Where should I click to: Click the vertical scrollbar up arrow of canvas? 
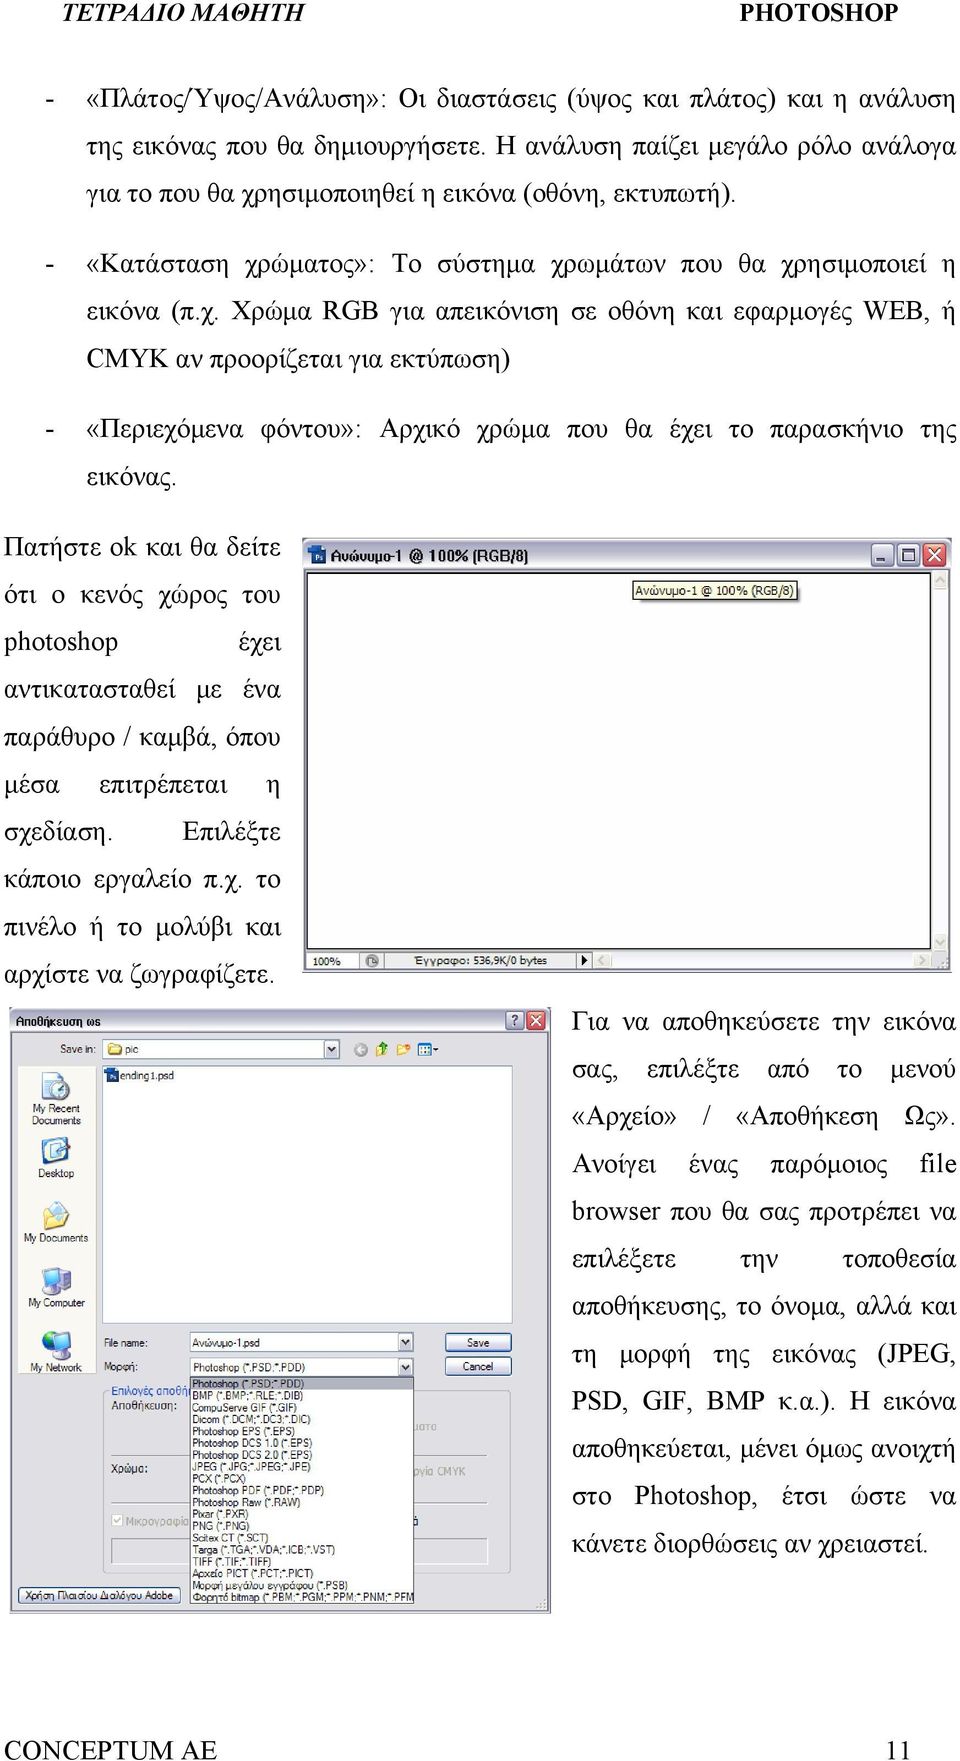[x=940, y=581]
